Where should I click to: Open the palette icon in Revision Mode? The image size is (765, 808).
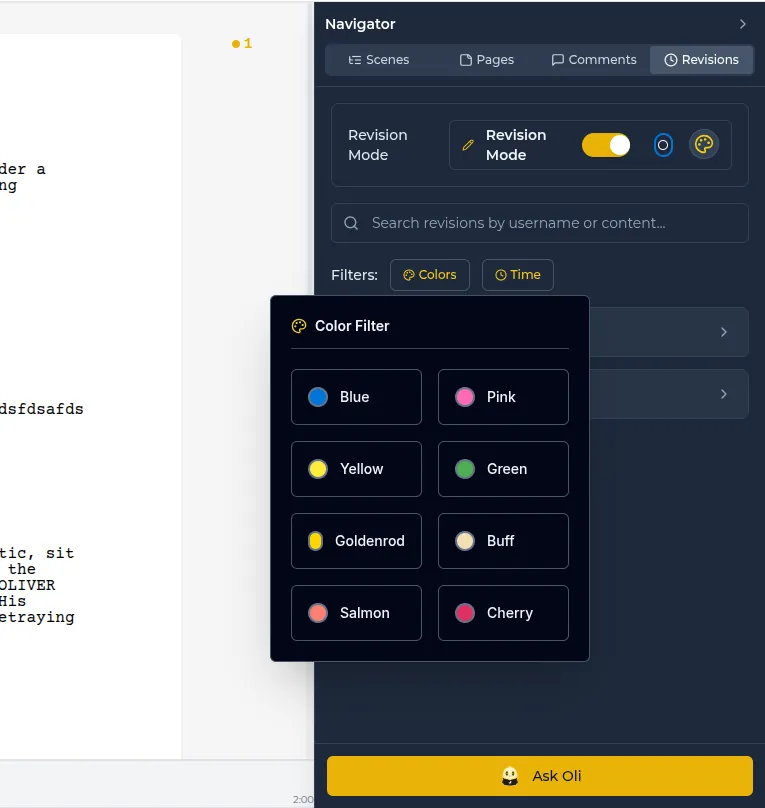[x=704, y=144]
